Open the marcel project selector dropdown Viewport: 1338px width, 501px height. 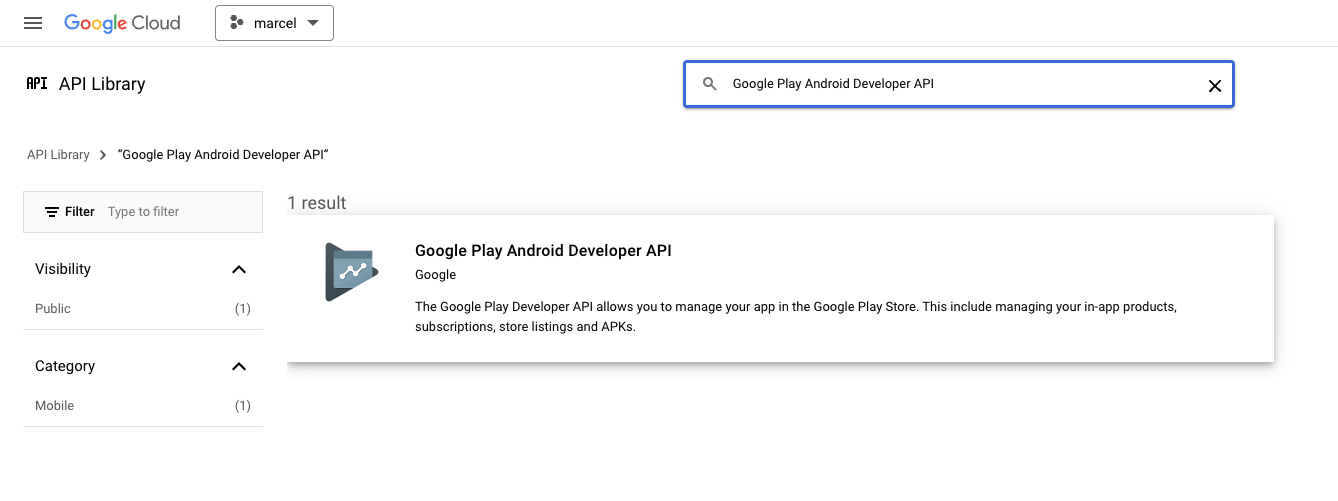(x=274, y=23)
